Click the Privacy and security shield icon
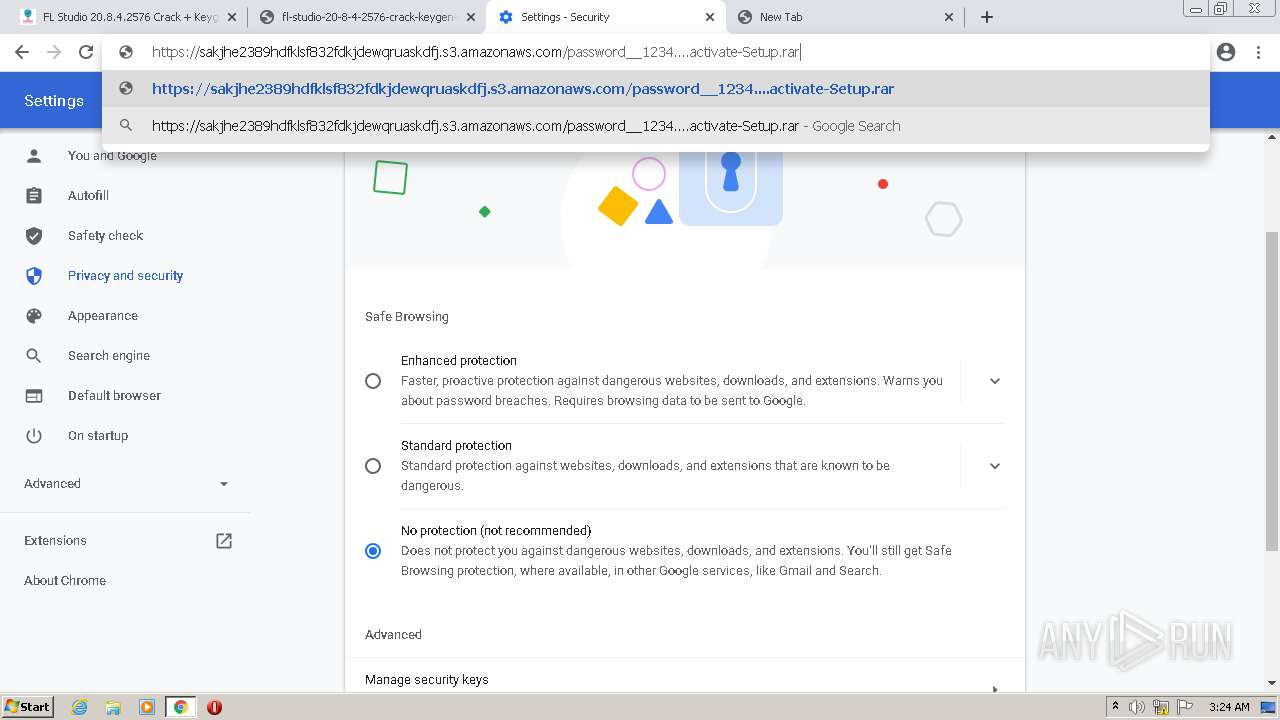1280x720 pixels. pos(34,276)
